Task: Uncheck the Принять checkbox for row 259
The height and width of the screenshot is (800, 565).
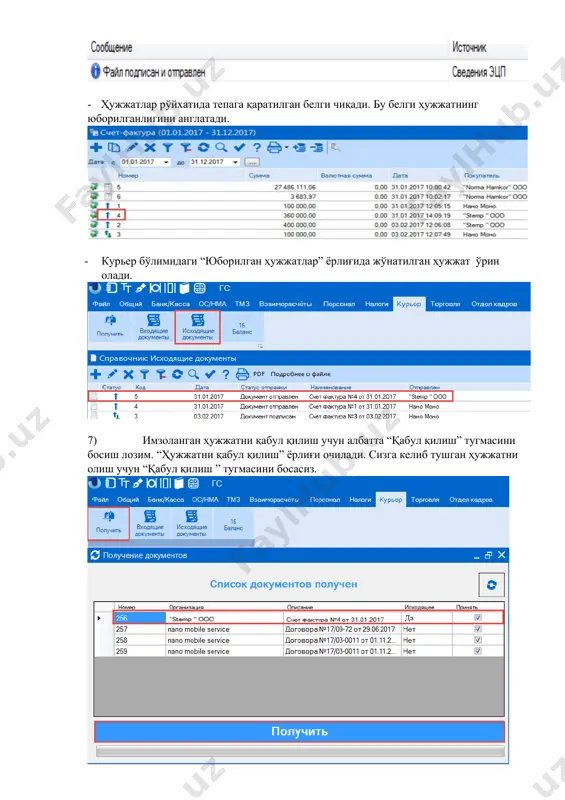Action: [478, 651]
